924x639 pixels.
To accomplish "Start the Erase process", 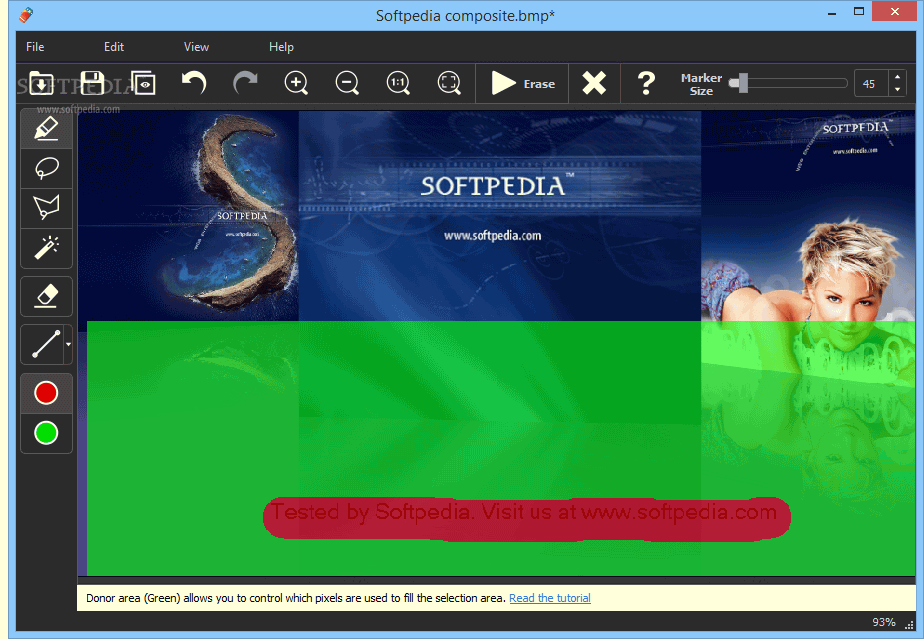I will (523, 84).
